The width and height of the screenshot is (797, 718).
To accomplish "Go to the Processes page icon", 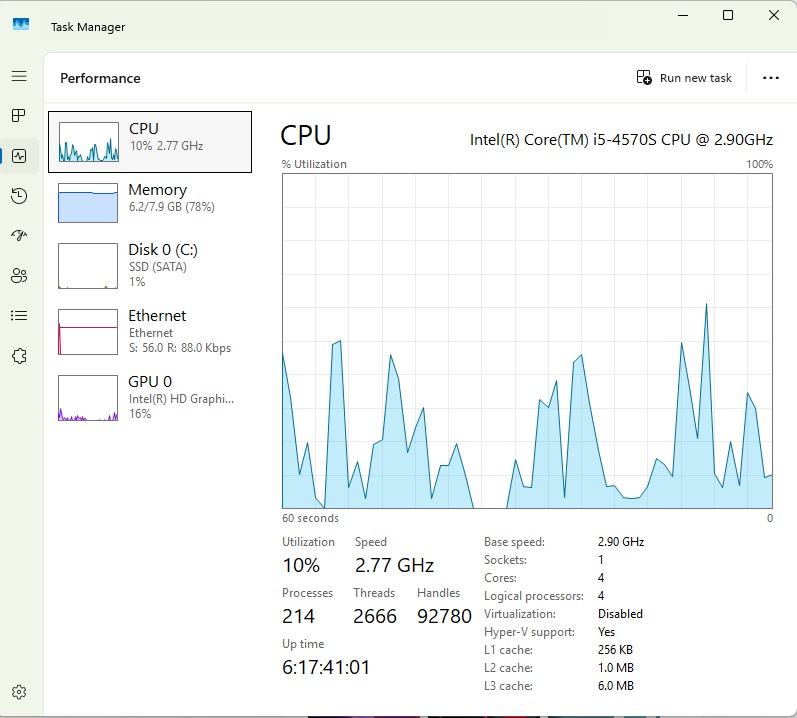I will tap(19, 116).
